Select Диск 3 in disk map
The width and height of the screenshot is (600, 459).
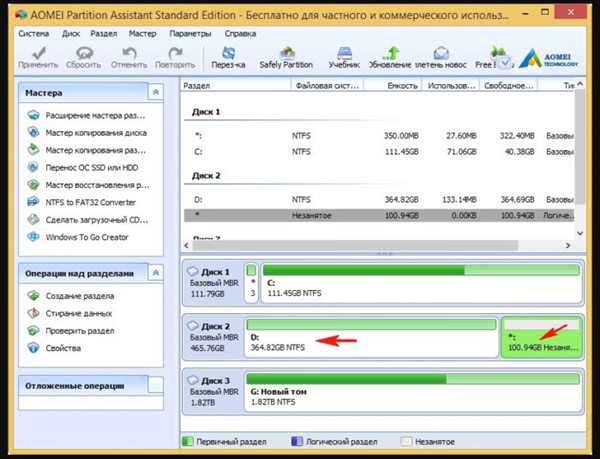click(x=213, y=392)
